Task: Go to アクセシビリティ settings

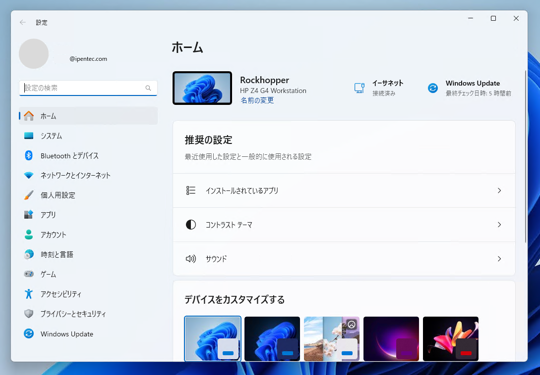Action: 88,294
